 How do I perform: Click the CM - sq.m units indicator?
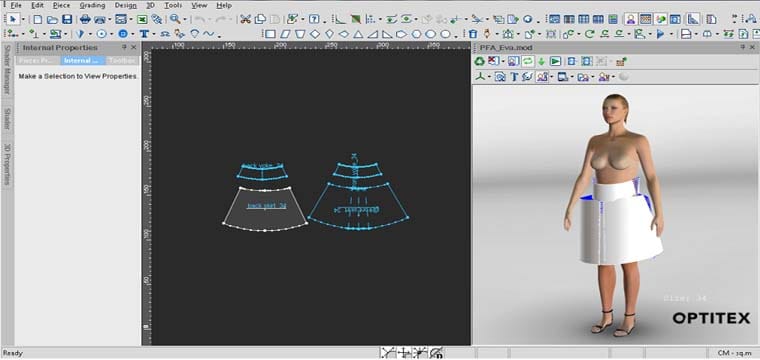[x=734, y=353]
